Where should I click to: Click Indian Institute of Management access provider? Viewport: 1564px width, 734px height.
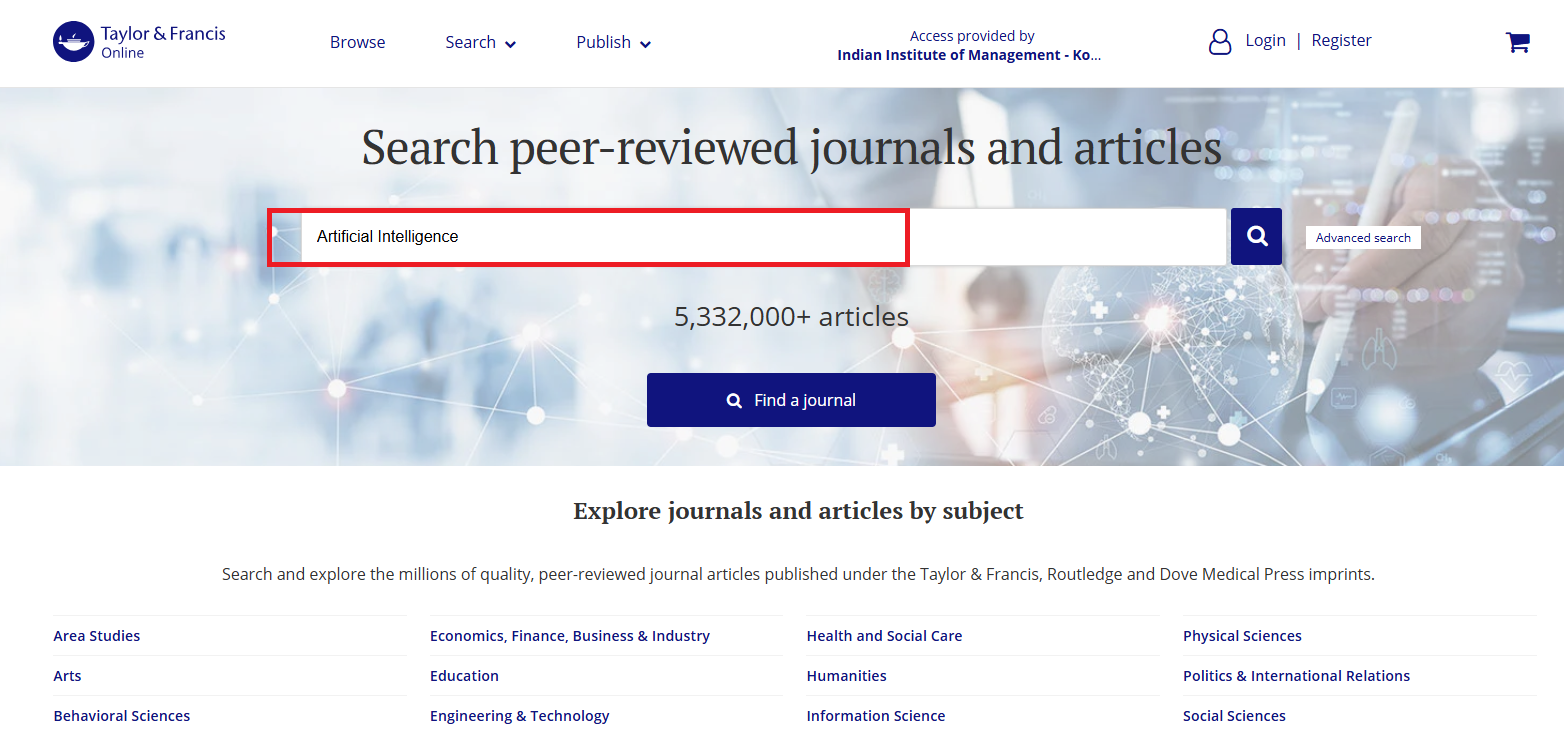[968, 56]
